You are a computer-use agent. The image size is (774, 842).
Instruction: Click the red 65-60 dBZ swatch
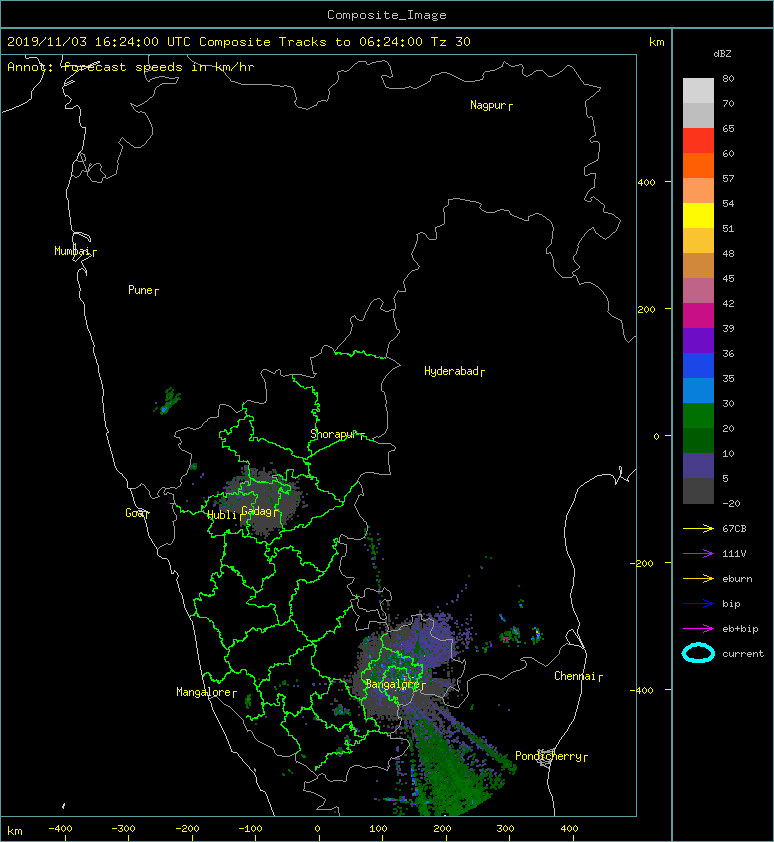[x=698, y=141]
